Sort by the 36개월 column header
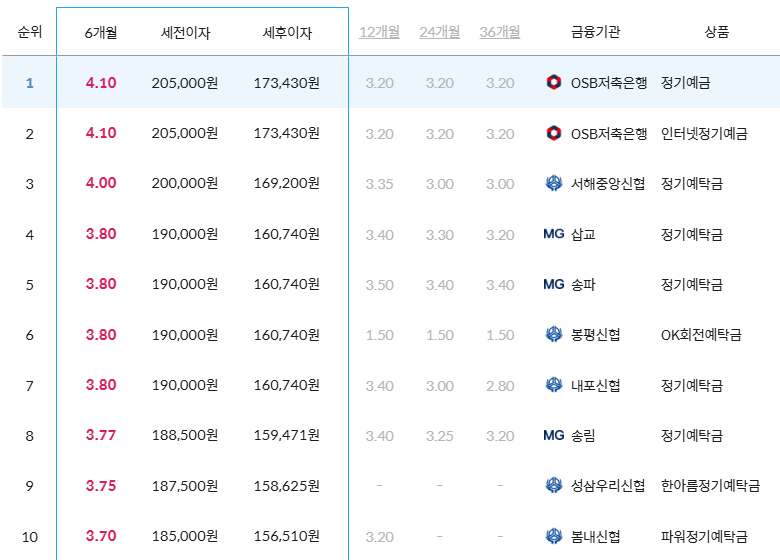 point(500,32)
